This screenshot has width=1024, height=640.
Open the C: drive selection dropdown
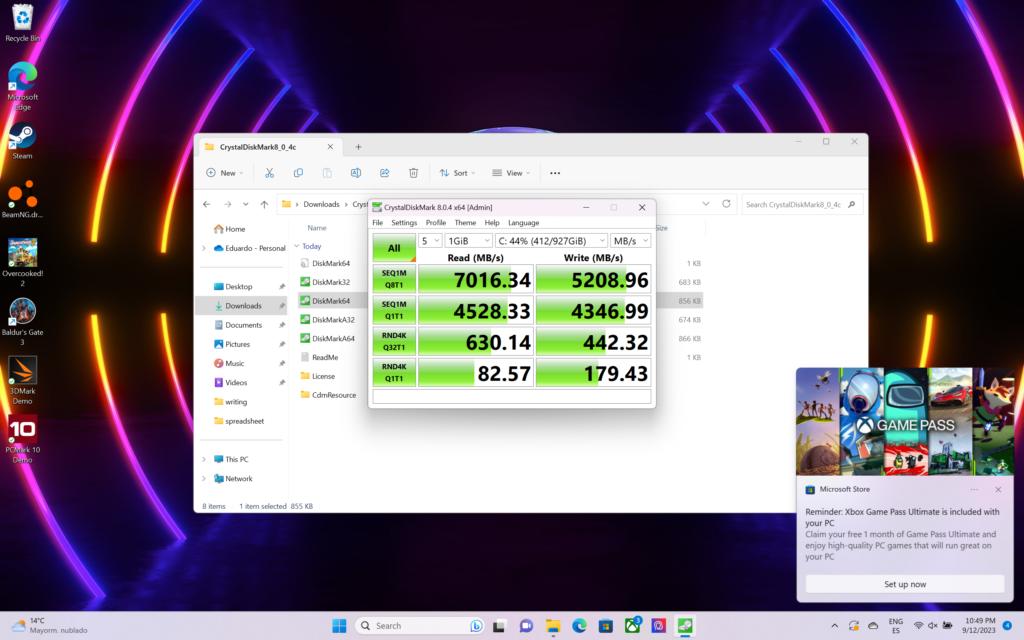(x=551, y=241)
